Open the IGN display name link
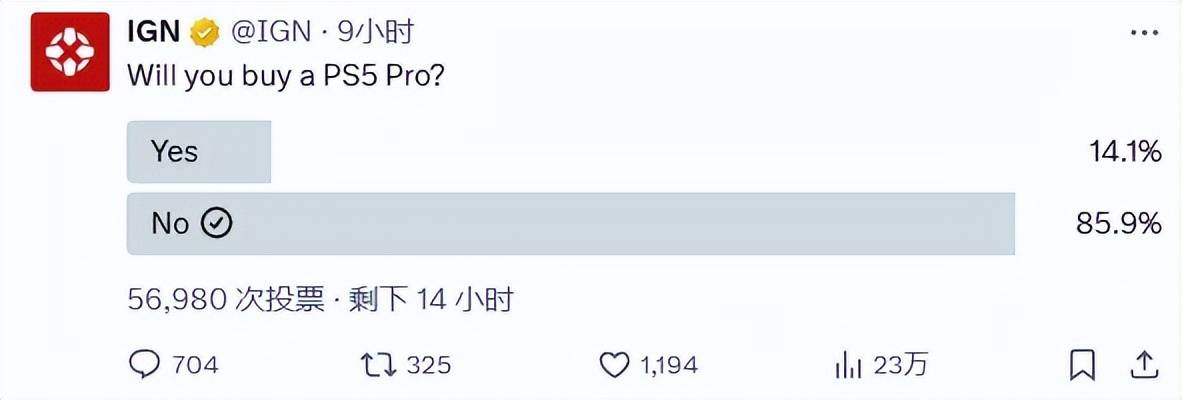 (x=153, y=32)
